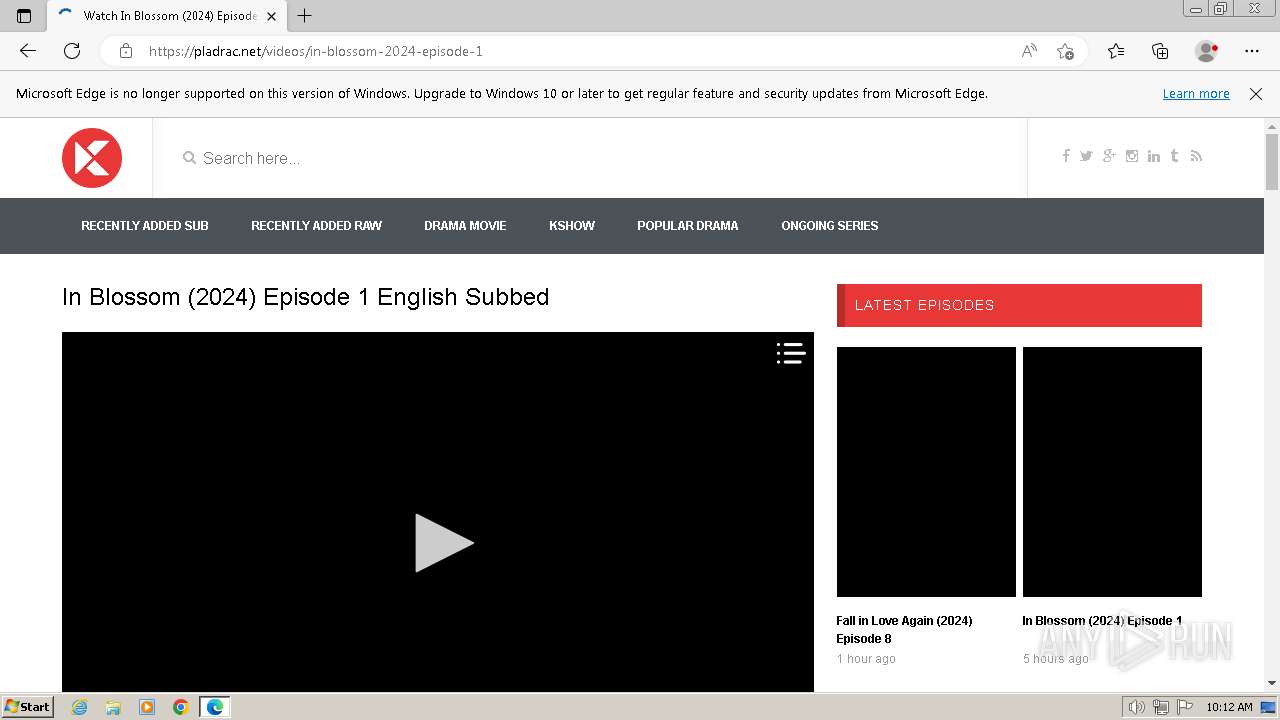Open Action Center flag in tray
The height and width of the screenshot is (720, 1280).
(x=1184, y=707)
